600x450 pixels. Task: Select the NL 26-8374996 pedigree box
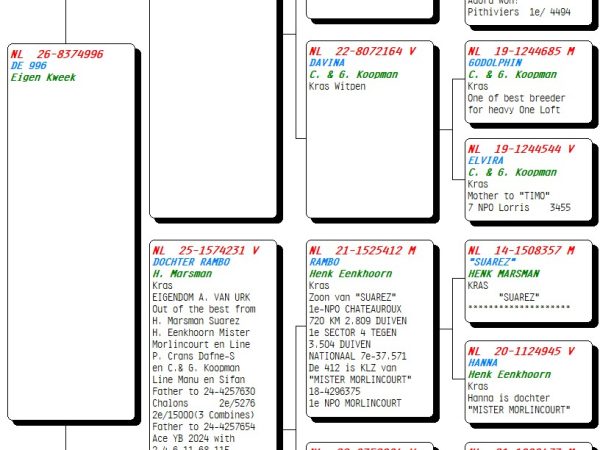pos(71,232)
